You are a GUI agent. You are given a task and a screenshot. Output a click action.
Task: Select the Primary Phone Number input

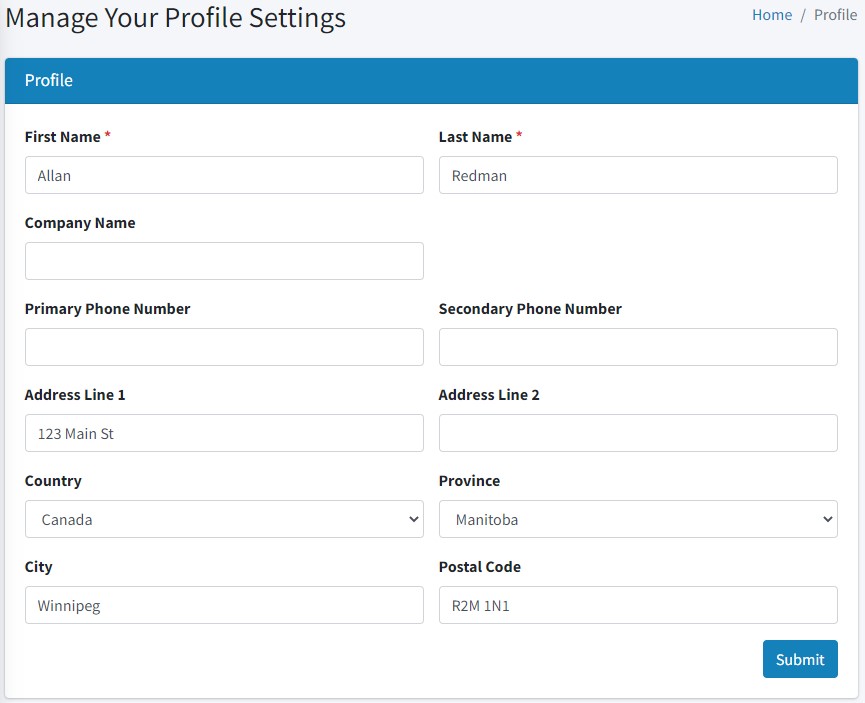tap(224, 347)
